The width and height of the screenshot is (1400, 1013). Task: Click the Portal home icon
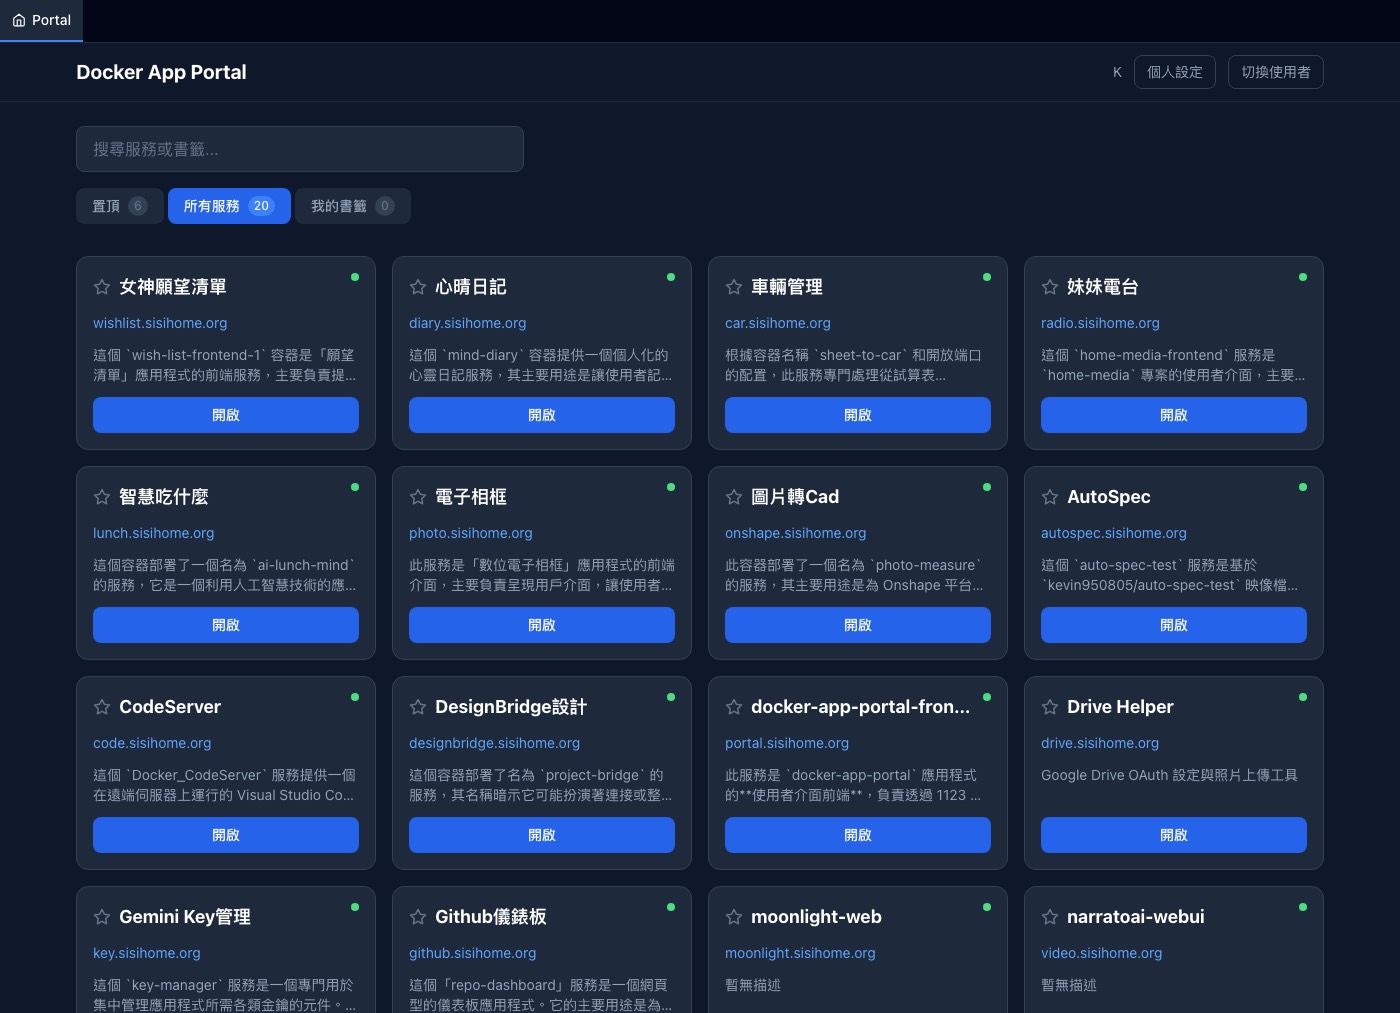(19, 20)
